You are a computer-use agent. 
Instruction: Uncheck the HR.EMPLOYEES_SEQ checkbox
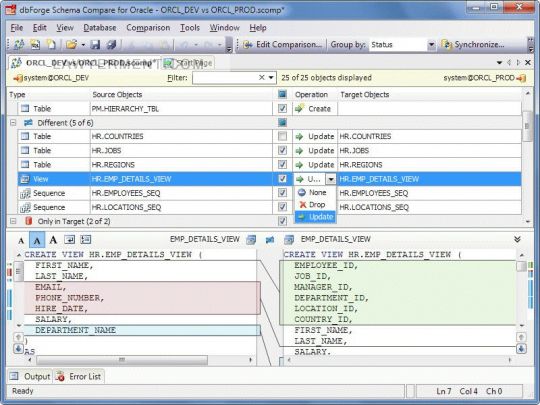[x=282, y=193]
